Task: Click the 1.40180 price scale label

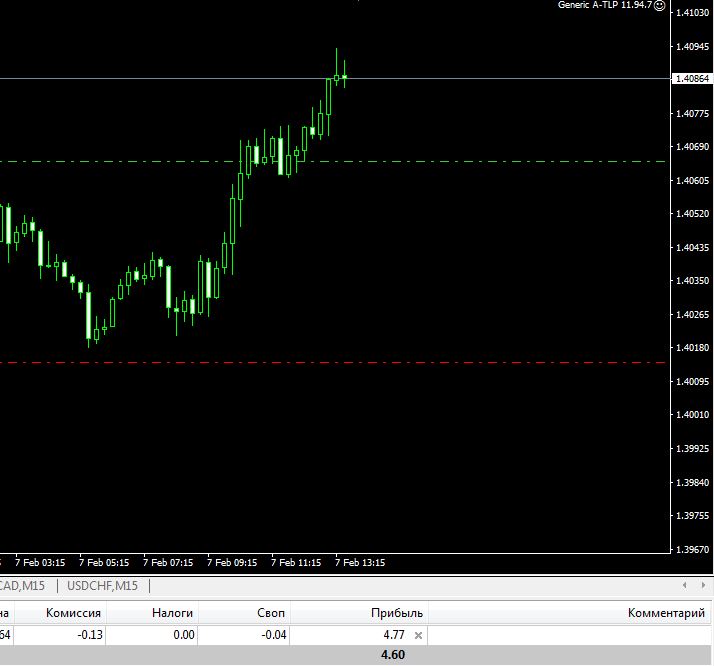Action: pyautogui.click(x=693, y=348)
